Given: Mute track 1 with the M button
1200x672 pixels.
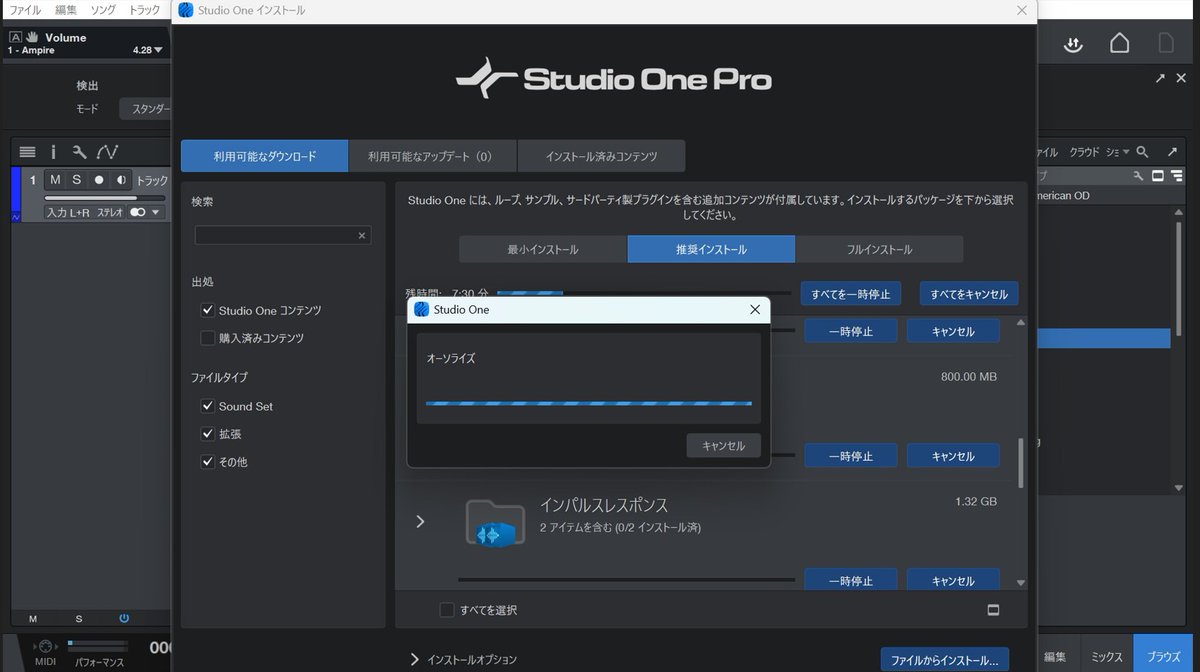Looking at the screenshot, I should 55,180.
